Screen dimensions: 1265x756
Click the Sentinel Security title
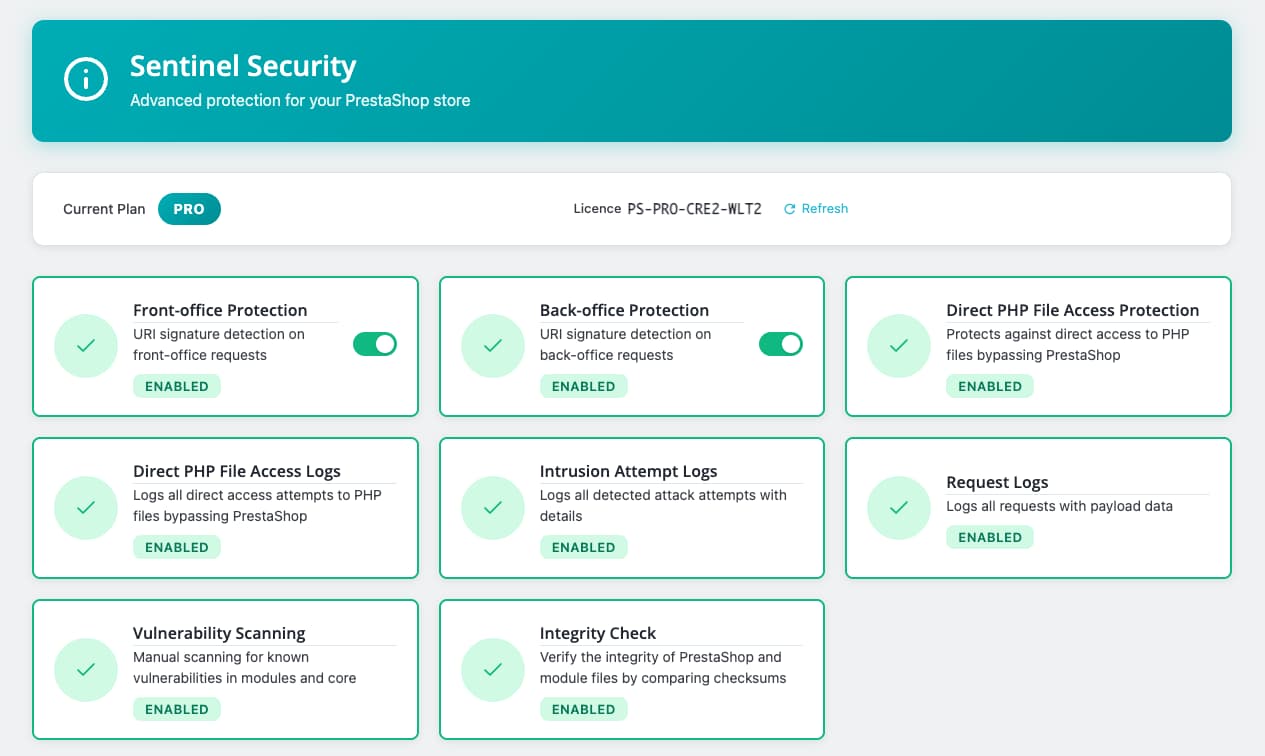point(243,66)
